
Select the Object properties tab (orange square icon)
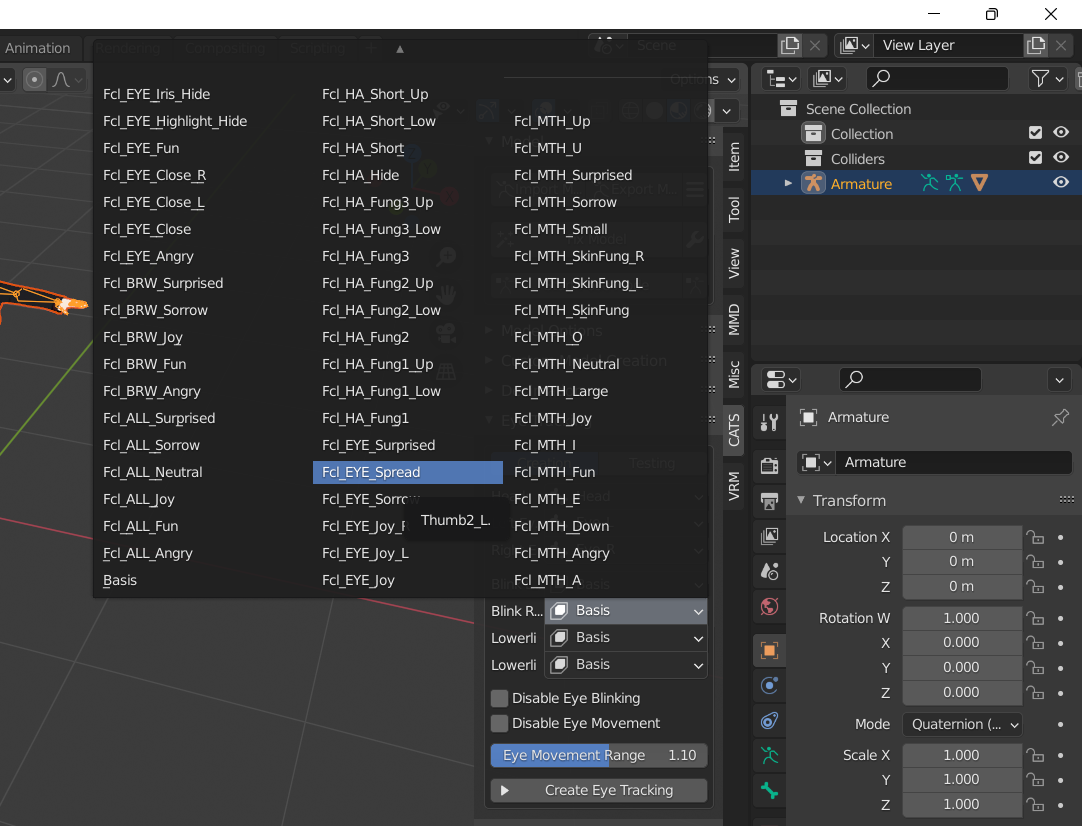click(769, 650)
